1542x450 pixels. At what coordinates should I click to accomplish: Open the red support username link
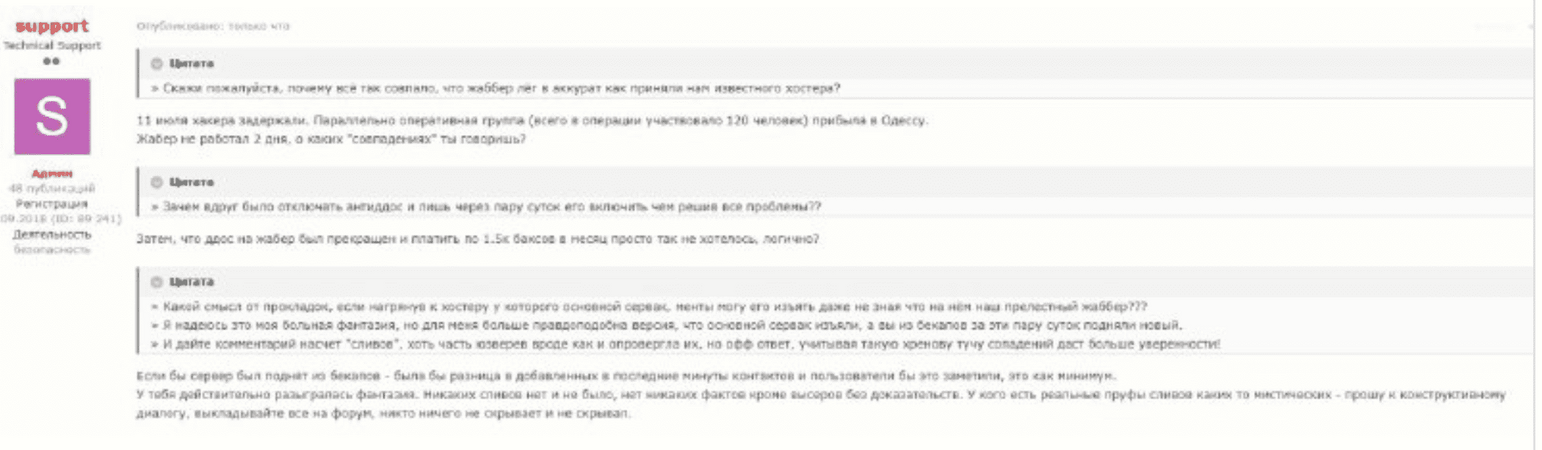[x=51, y=26]
